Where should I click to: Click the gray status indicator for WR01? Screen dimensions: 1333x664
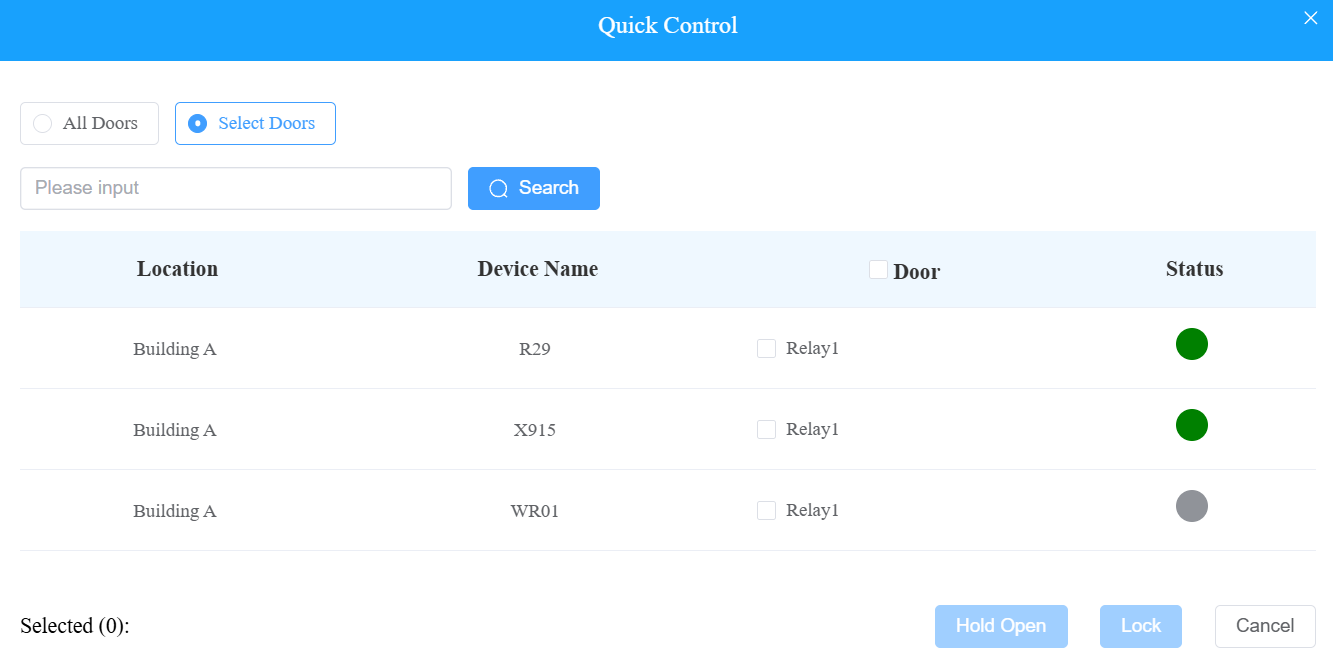tap(1192, 506)
